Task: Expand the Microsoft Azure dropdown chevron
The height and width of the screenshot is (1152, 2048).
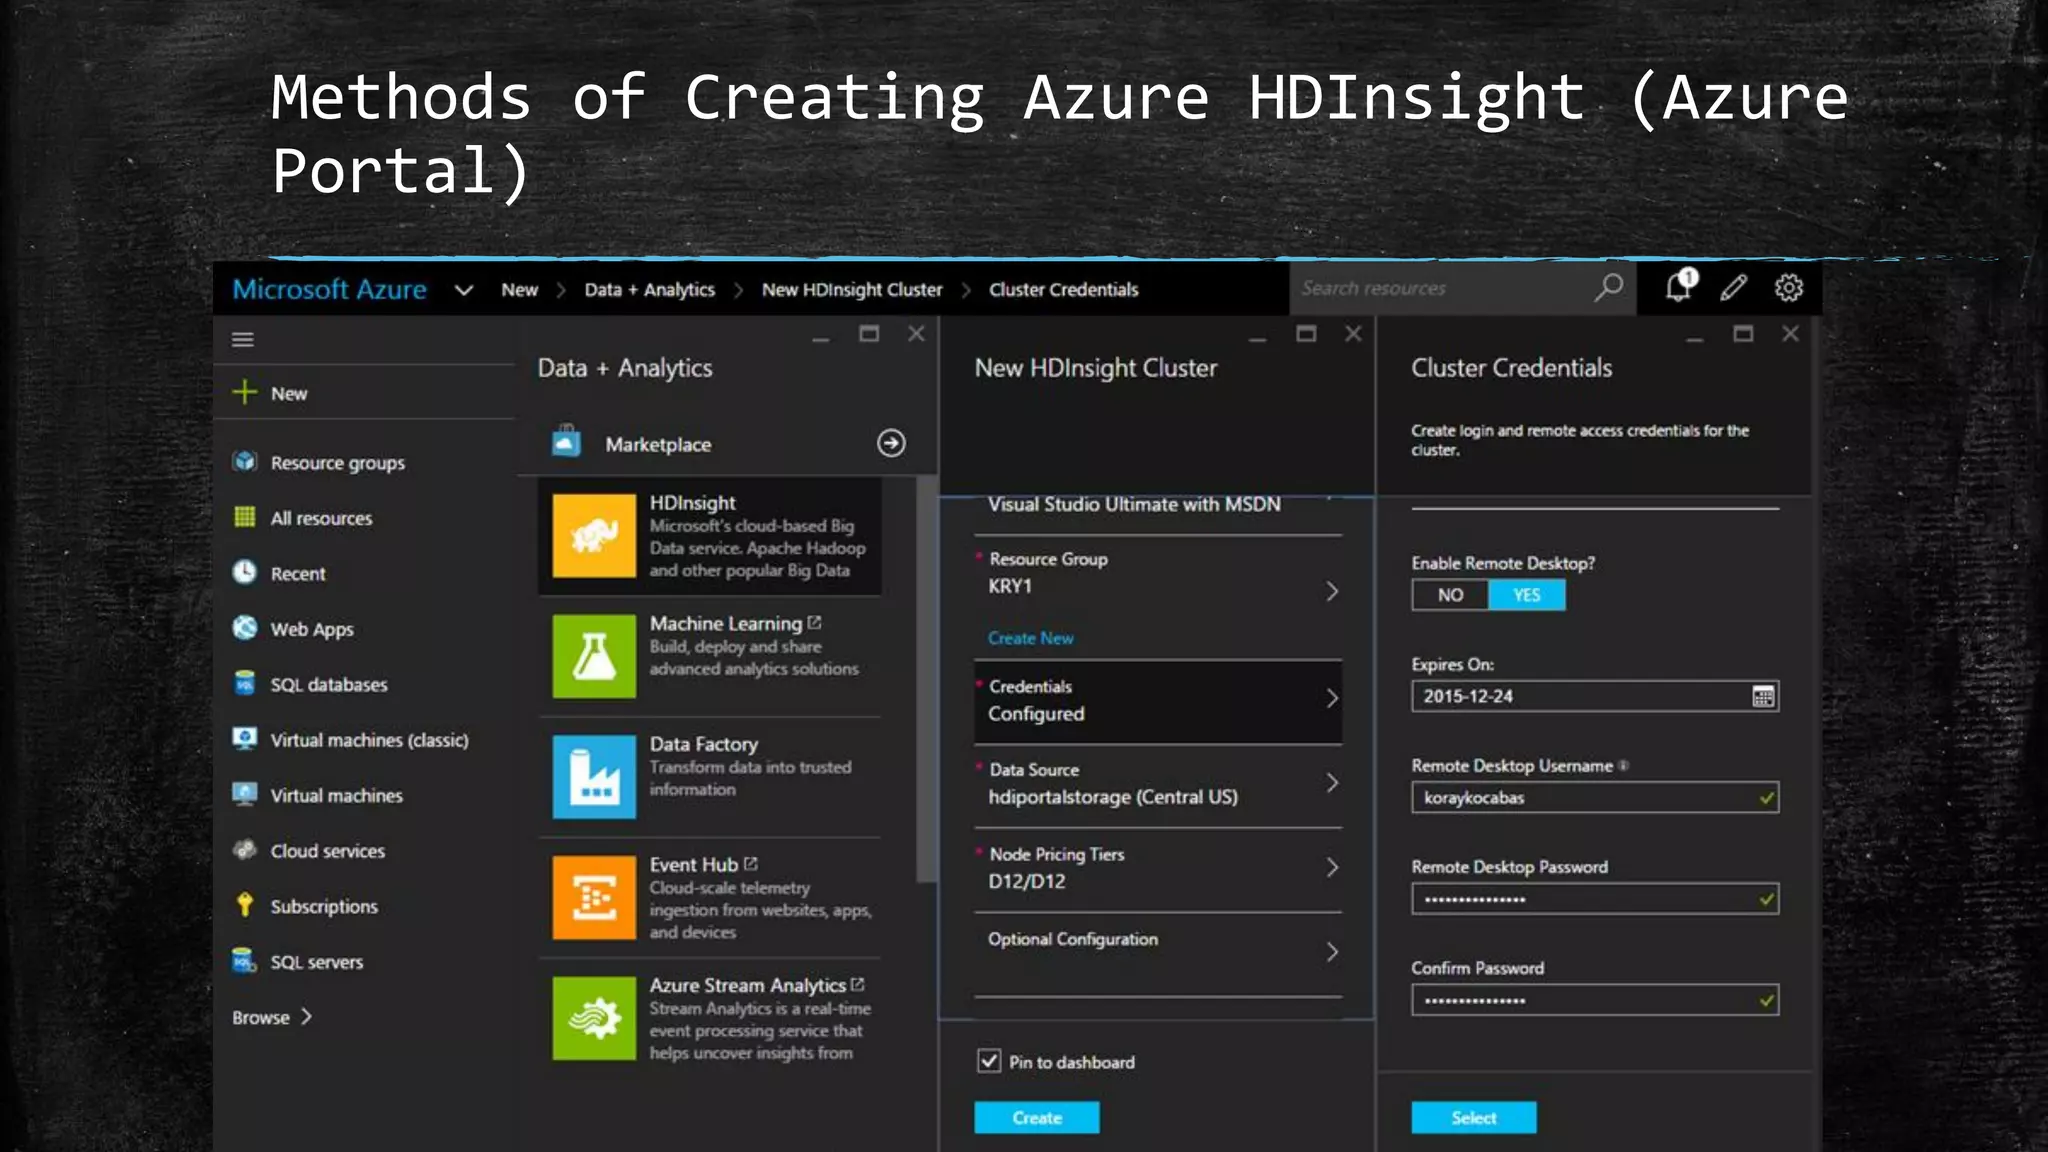Action: [x=463, y=290]
